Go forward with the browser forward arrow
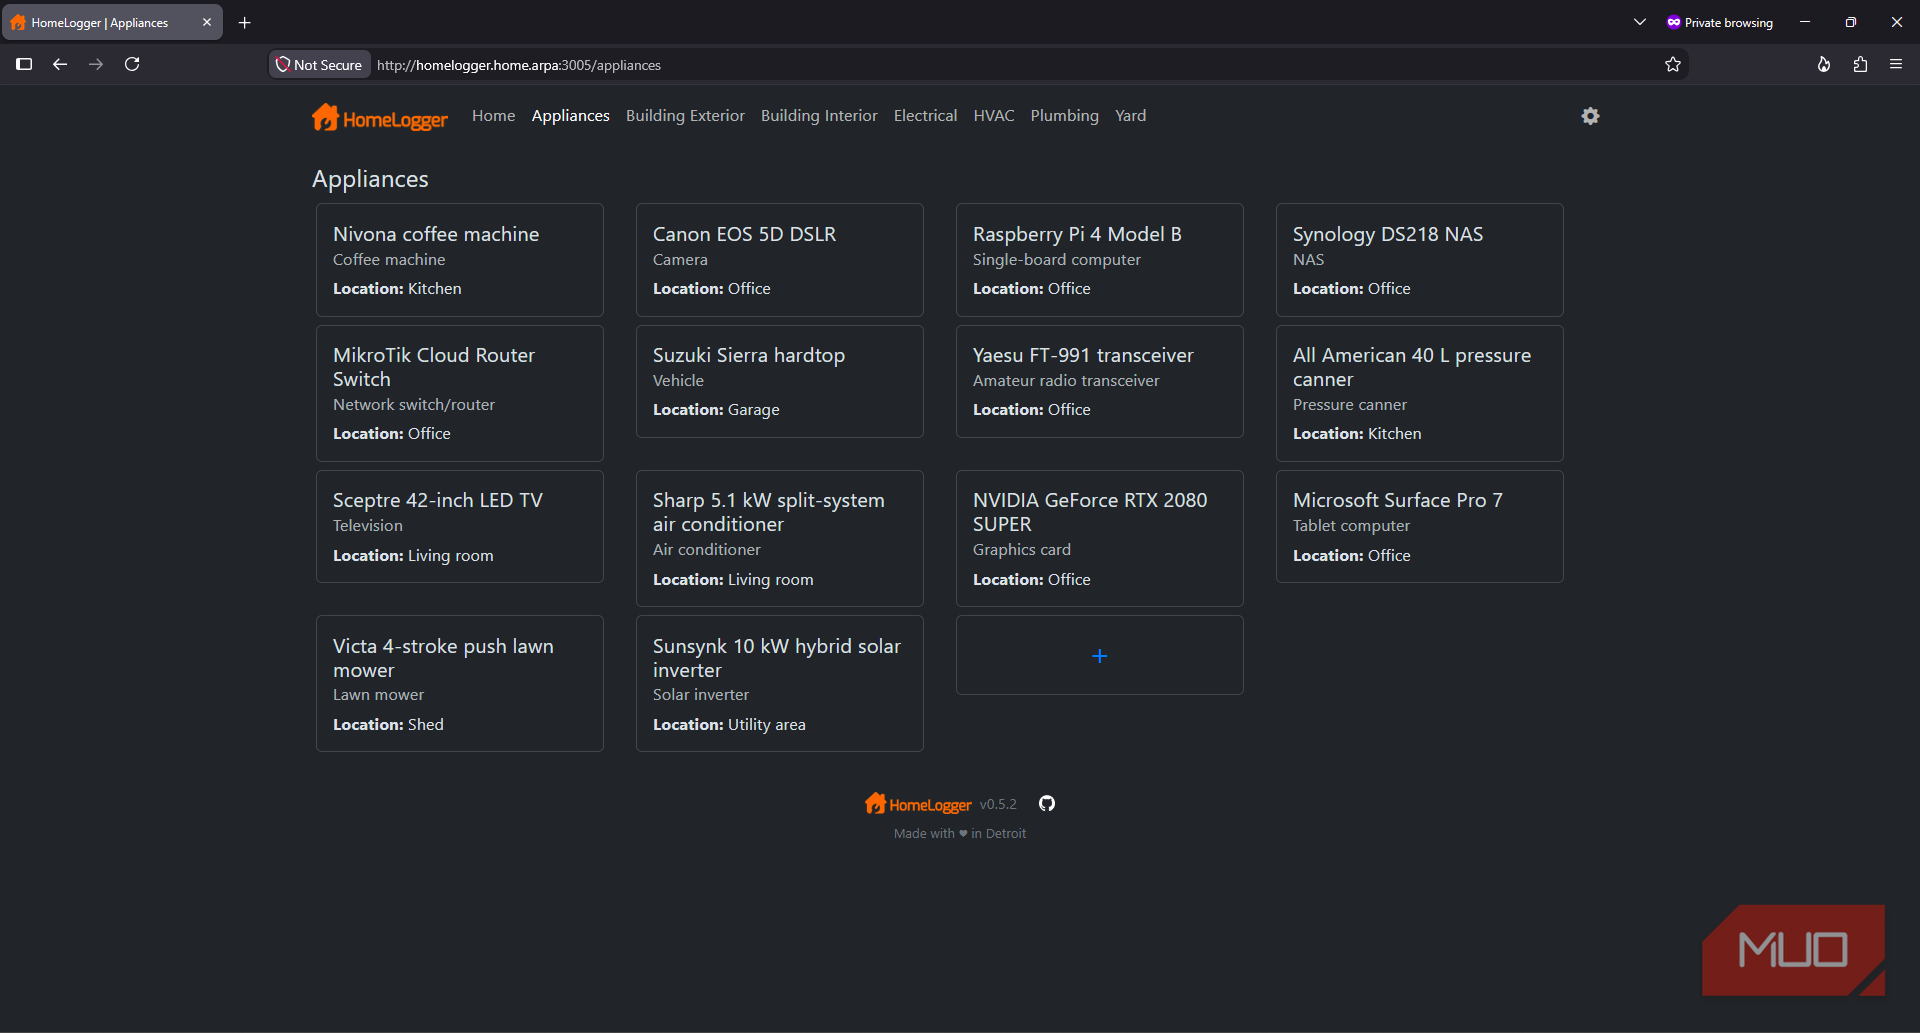Viewport: 1920px width, 1033px height. click(96, 64)
